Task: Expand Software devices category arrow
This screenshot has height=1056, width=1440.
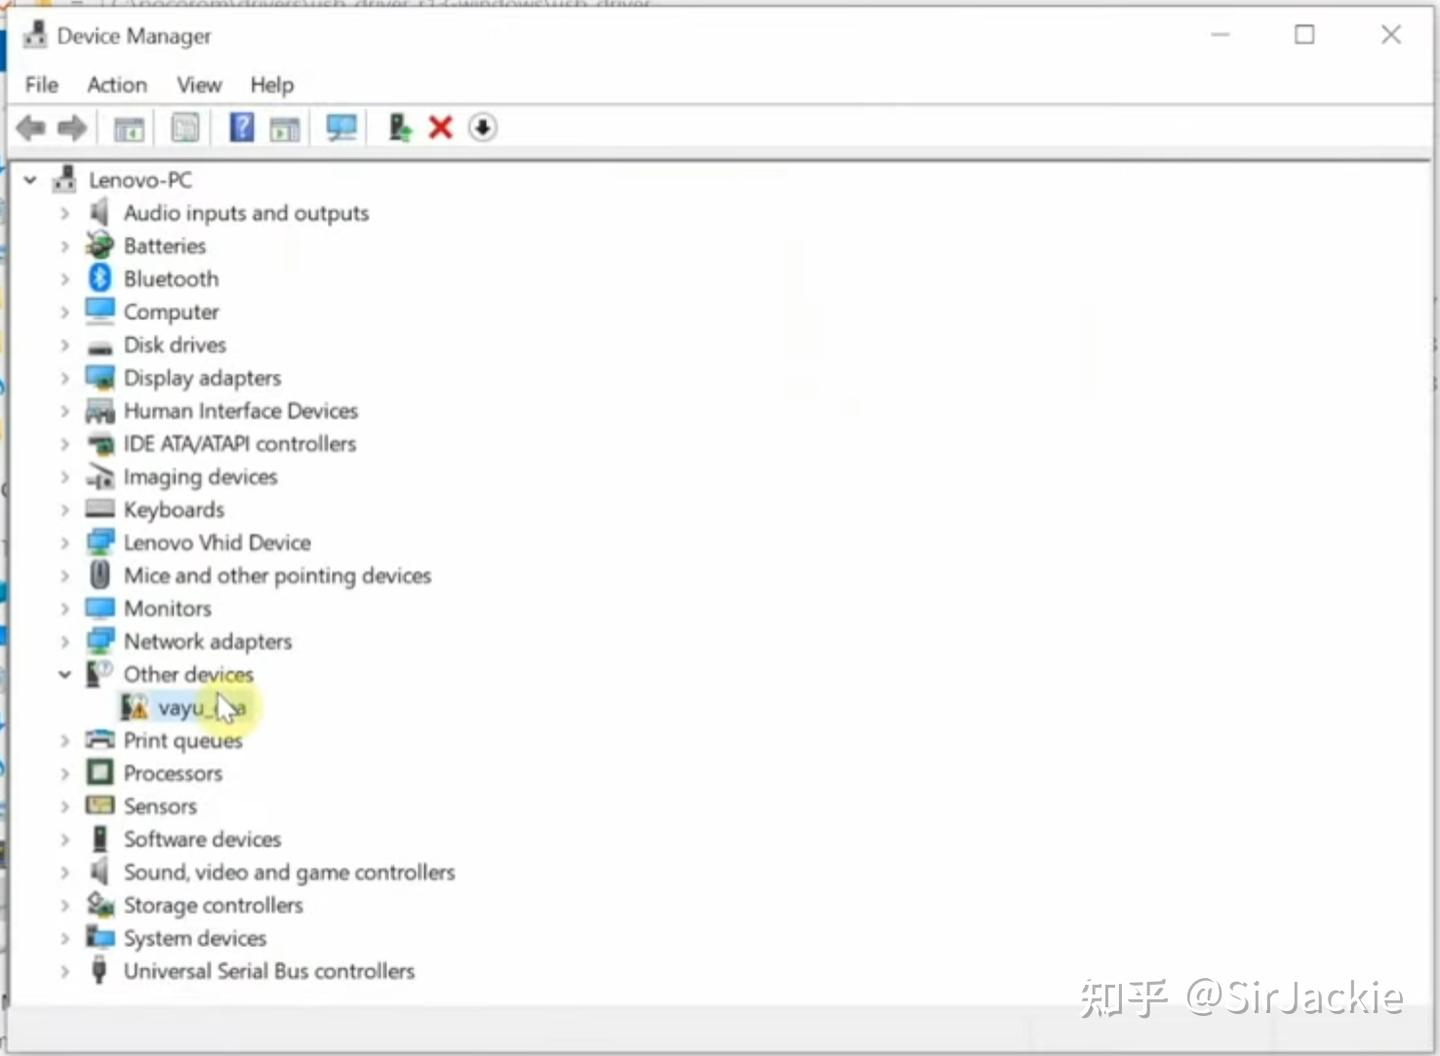Action: pos(65,839)
